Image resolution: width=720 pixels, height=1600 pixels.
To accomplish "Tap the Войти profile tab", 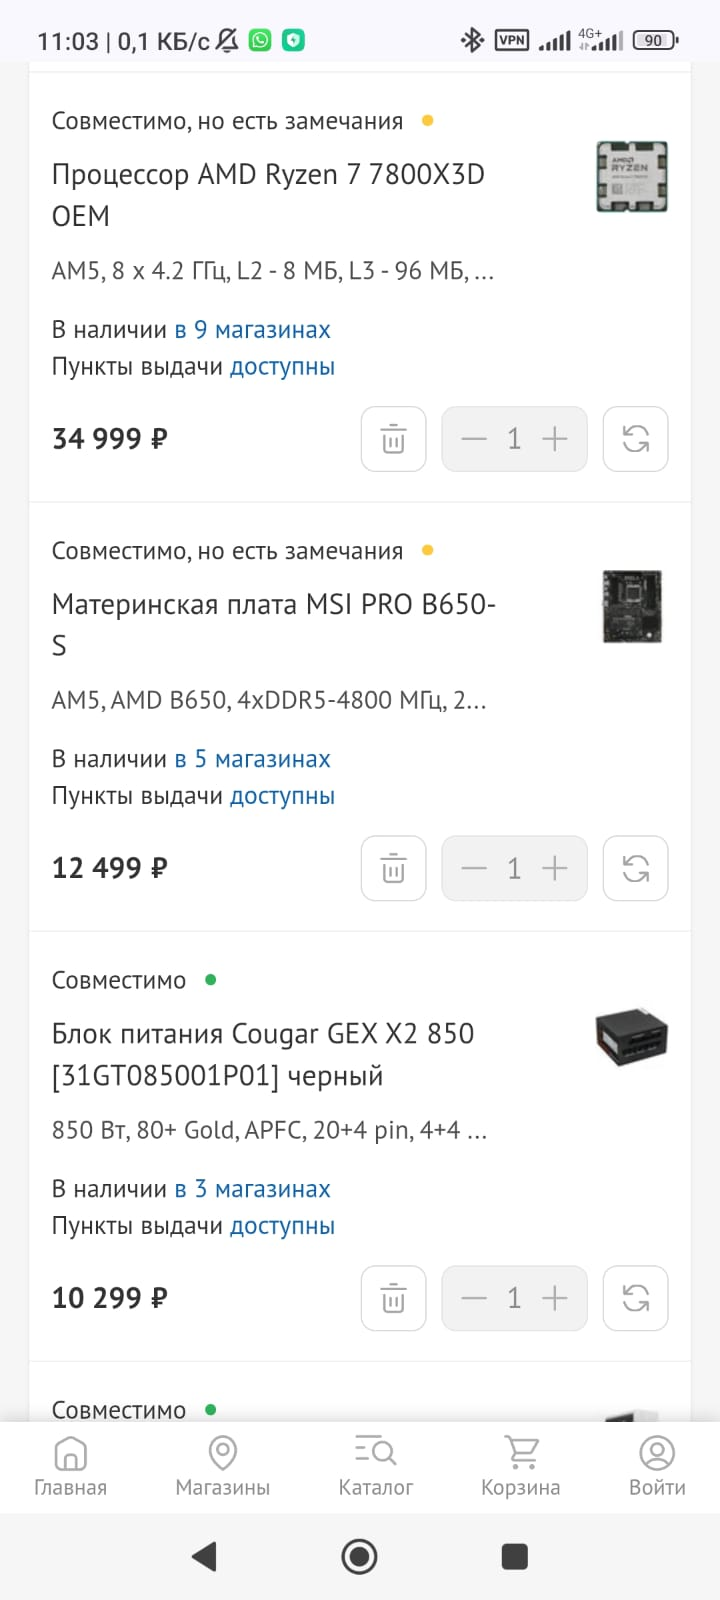I will pos(657,1466).
